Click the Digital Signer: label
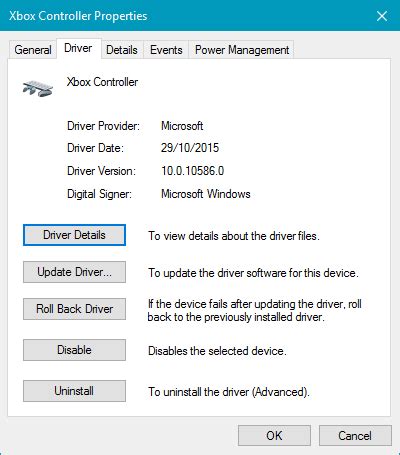Viewport: 400px width, 455px height. [99, 194]
